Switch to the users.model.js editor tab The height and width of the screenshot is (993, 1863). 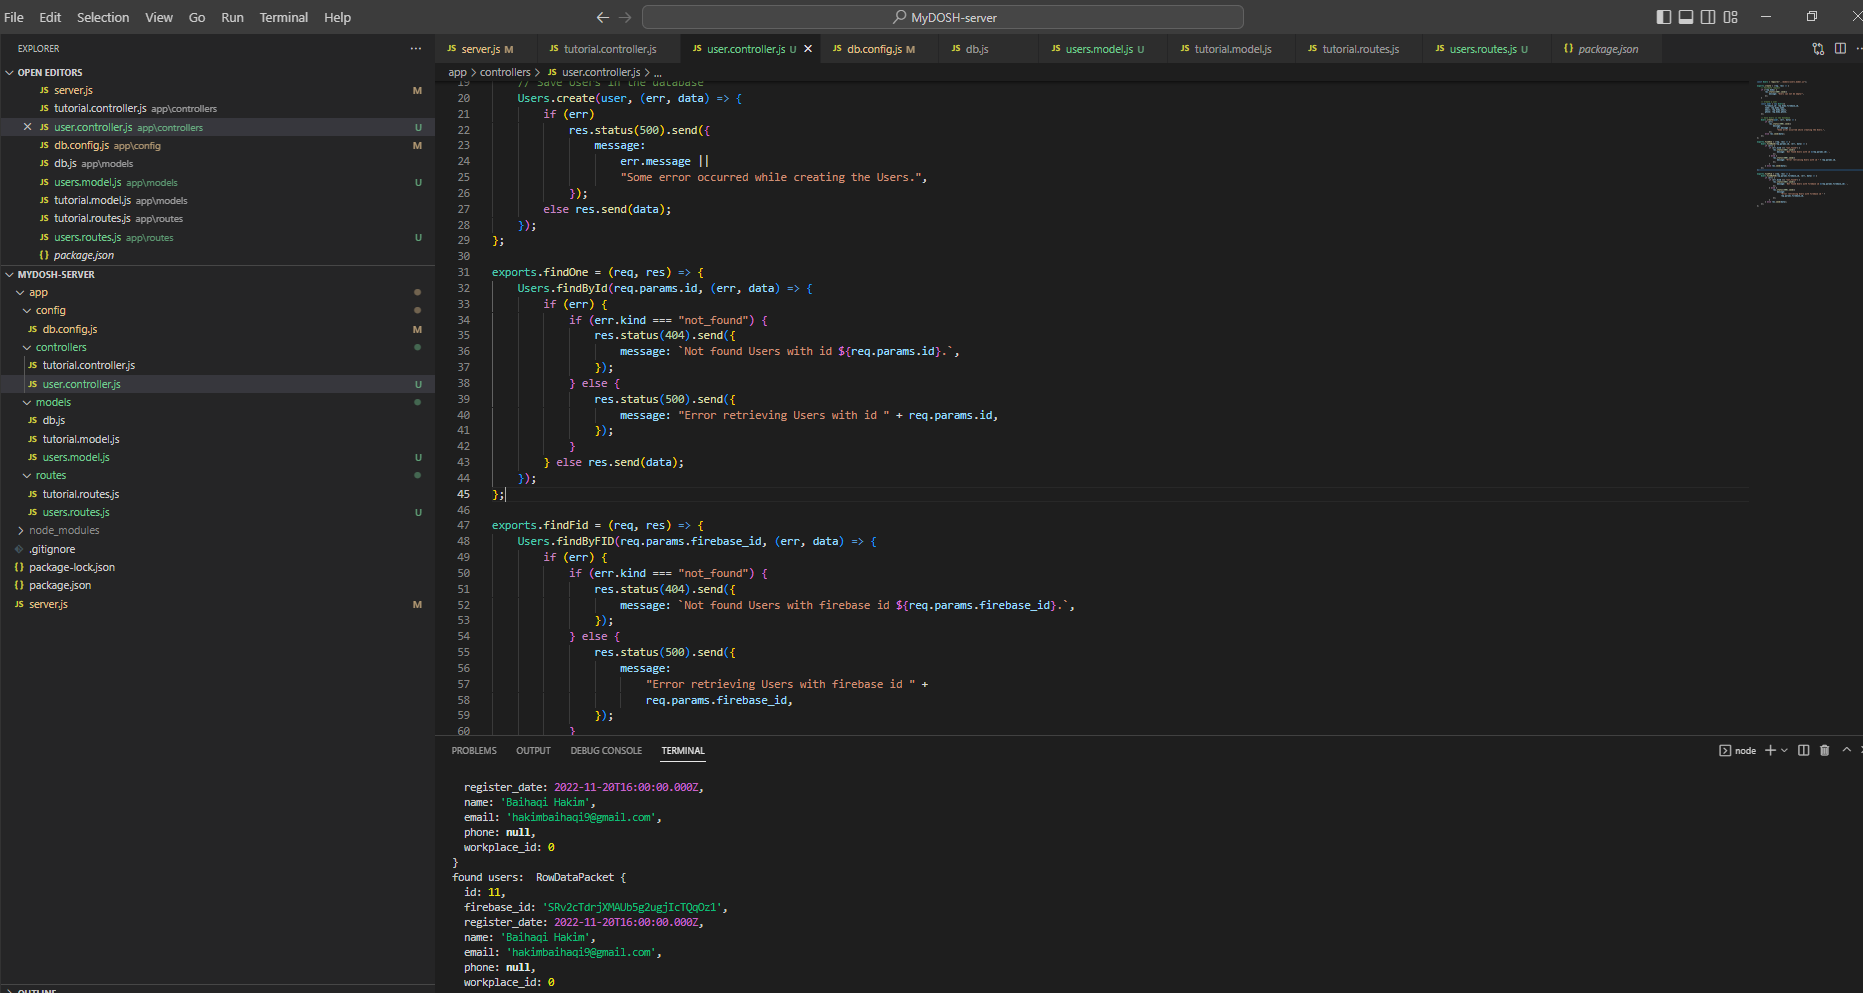pos(1098,49)
